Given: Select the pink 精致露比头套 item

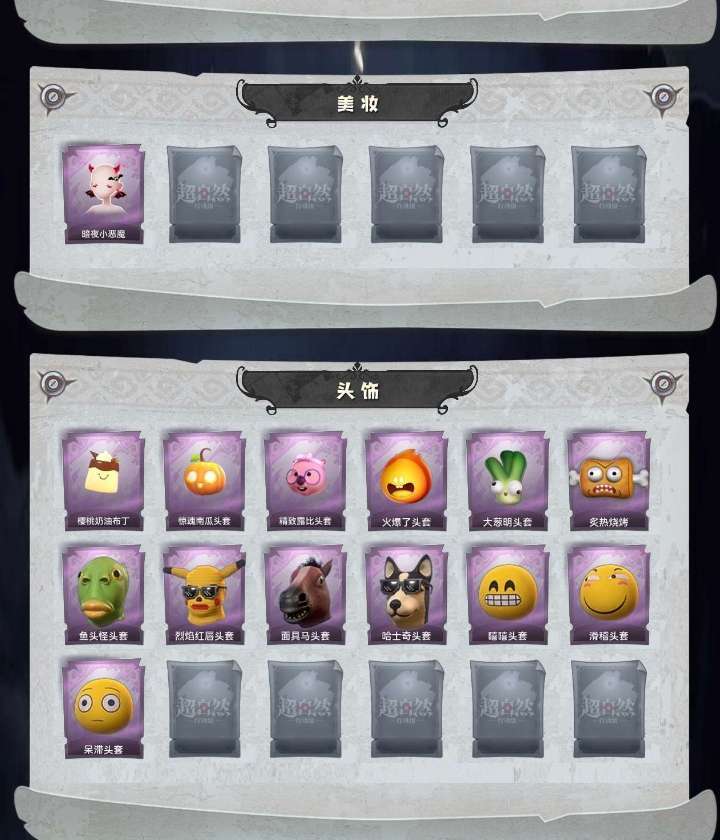Looking at the screenshot, I should (305, 481).
